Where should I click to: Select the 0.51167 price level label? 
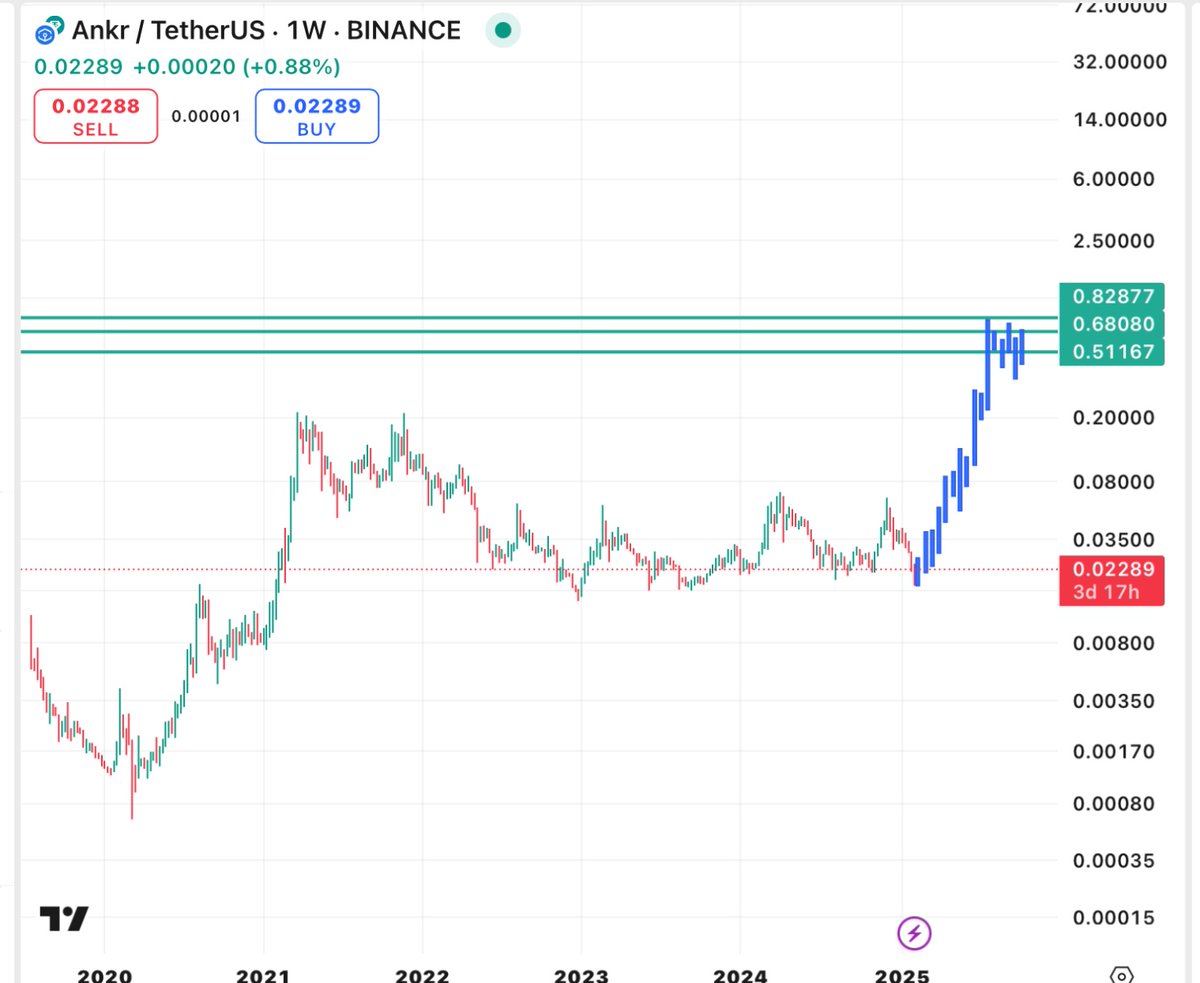coord(1113,352)
